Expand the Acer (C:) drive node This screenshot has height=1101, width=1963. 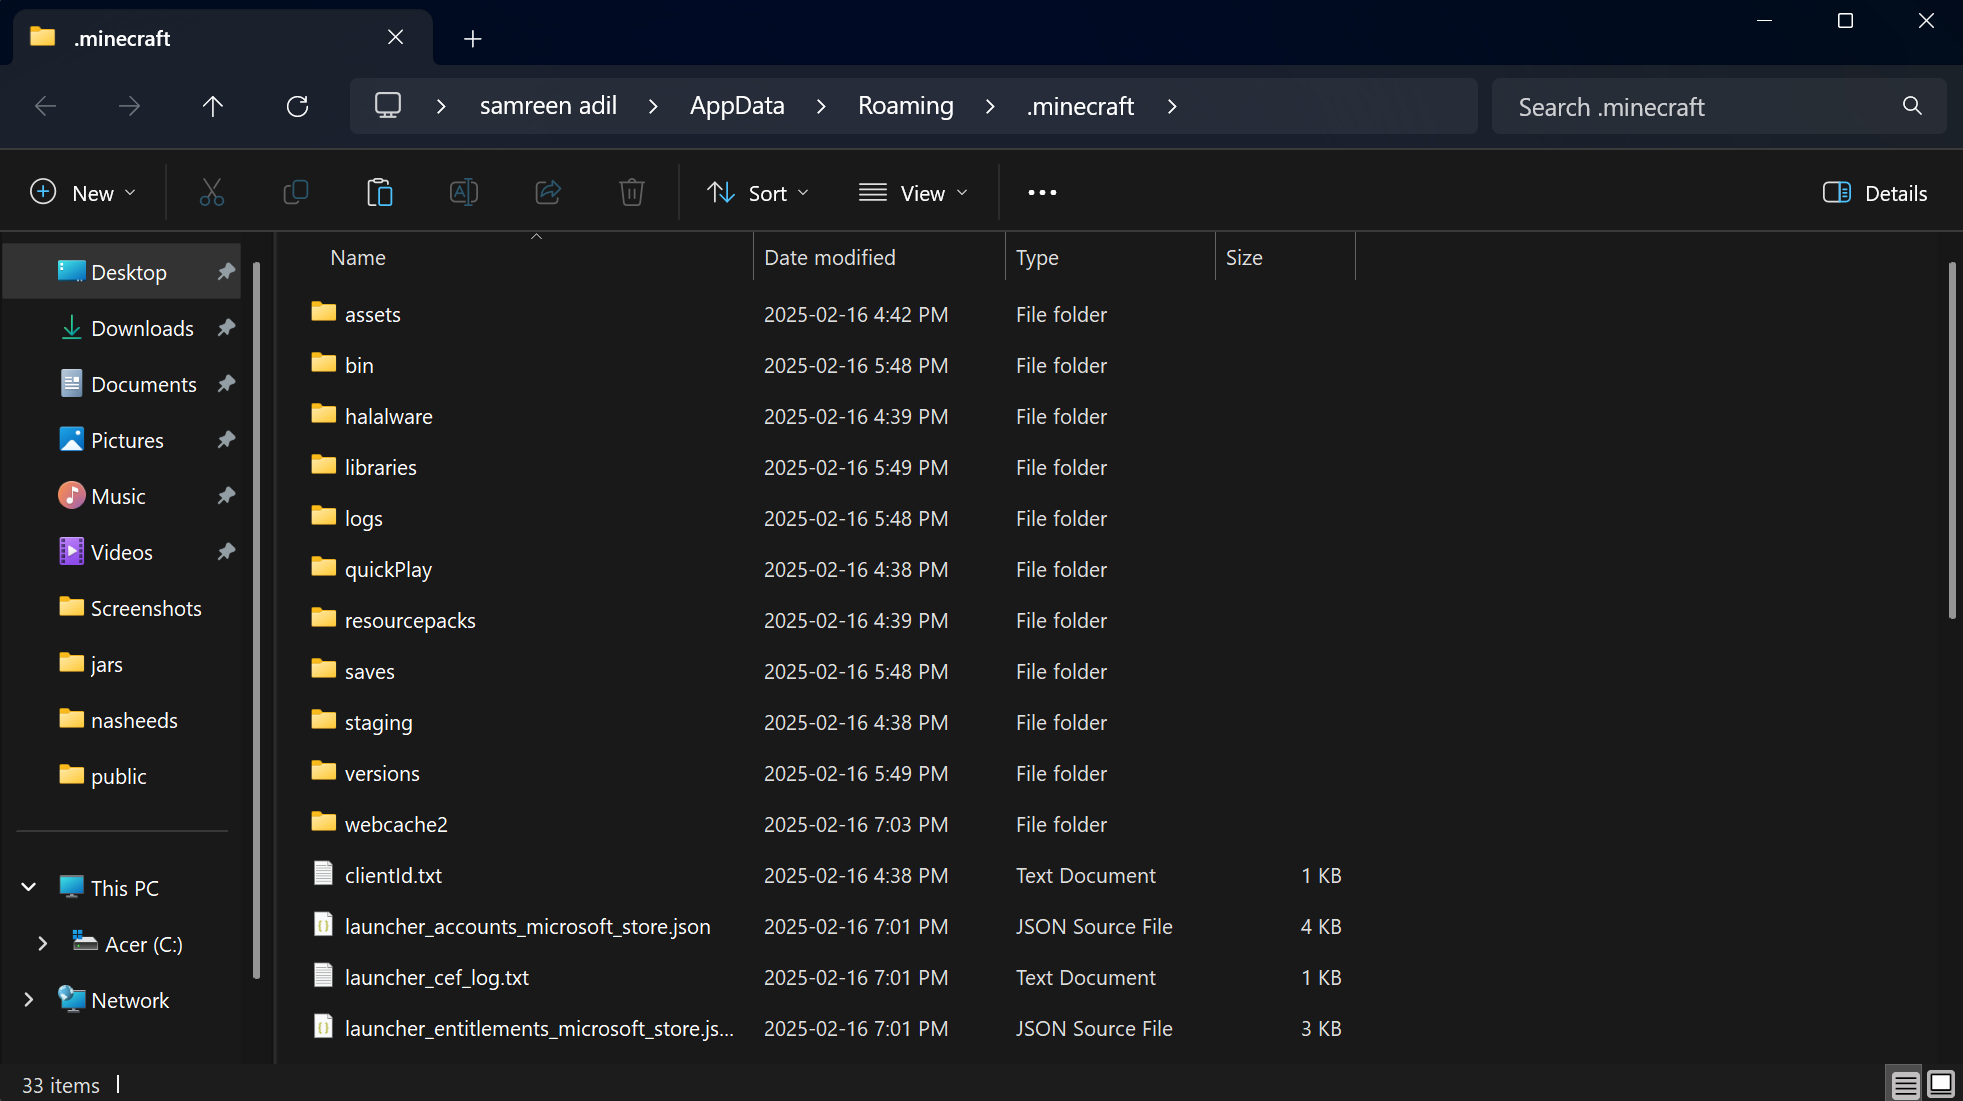coord(42,943)
